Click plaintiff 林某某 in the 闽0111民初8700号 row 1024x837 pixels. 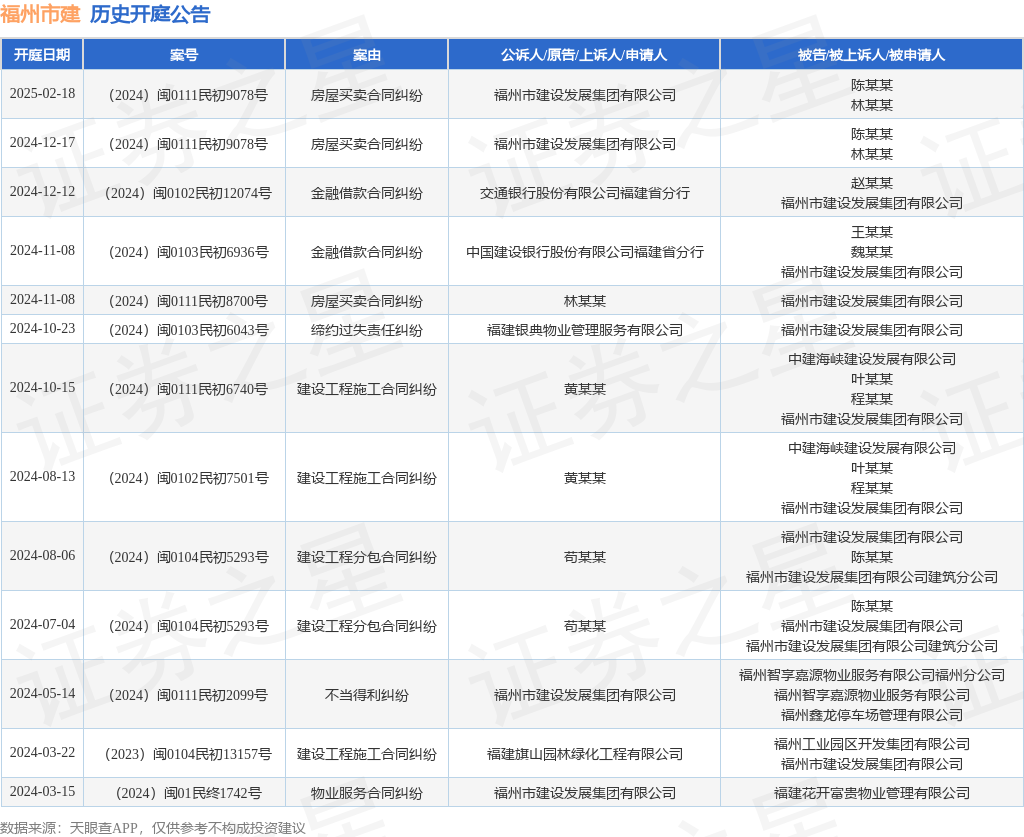[584, 301]
